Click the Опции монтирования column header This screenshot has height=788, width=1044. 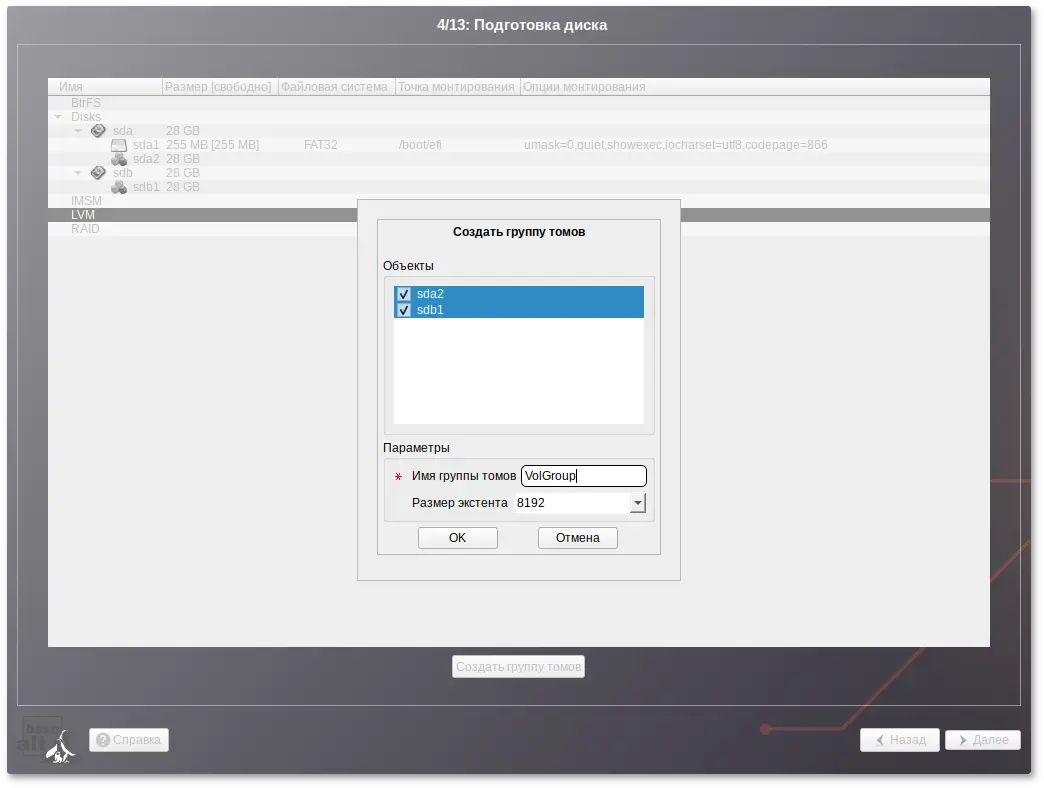pyautogui.click(x=755, y=87)
